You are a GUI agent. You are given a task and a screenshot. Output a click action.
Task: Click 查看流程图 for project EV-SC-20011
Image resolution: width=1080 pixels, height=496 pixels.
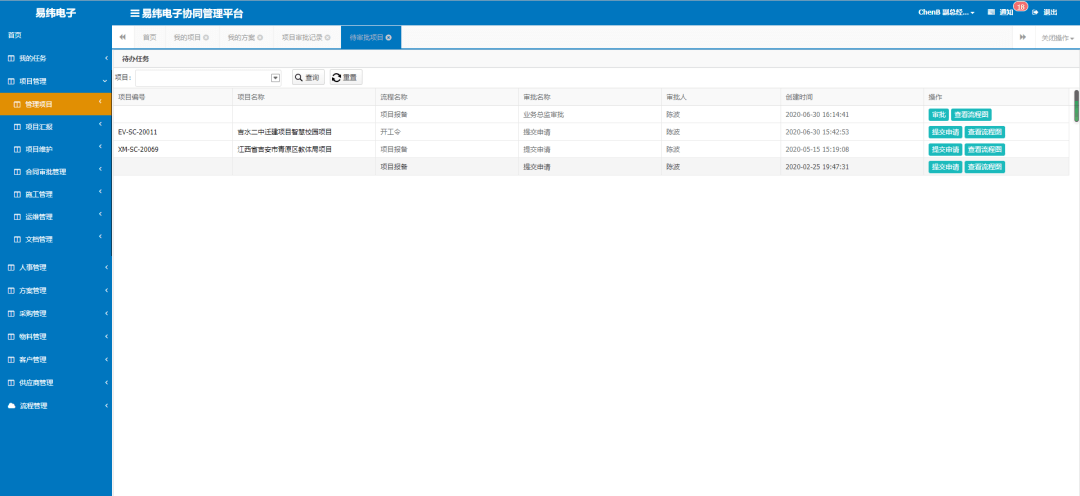984,132
